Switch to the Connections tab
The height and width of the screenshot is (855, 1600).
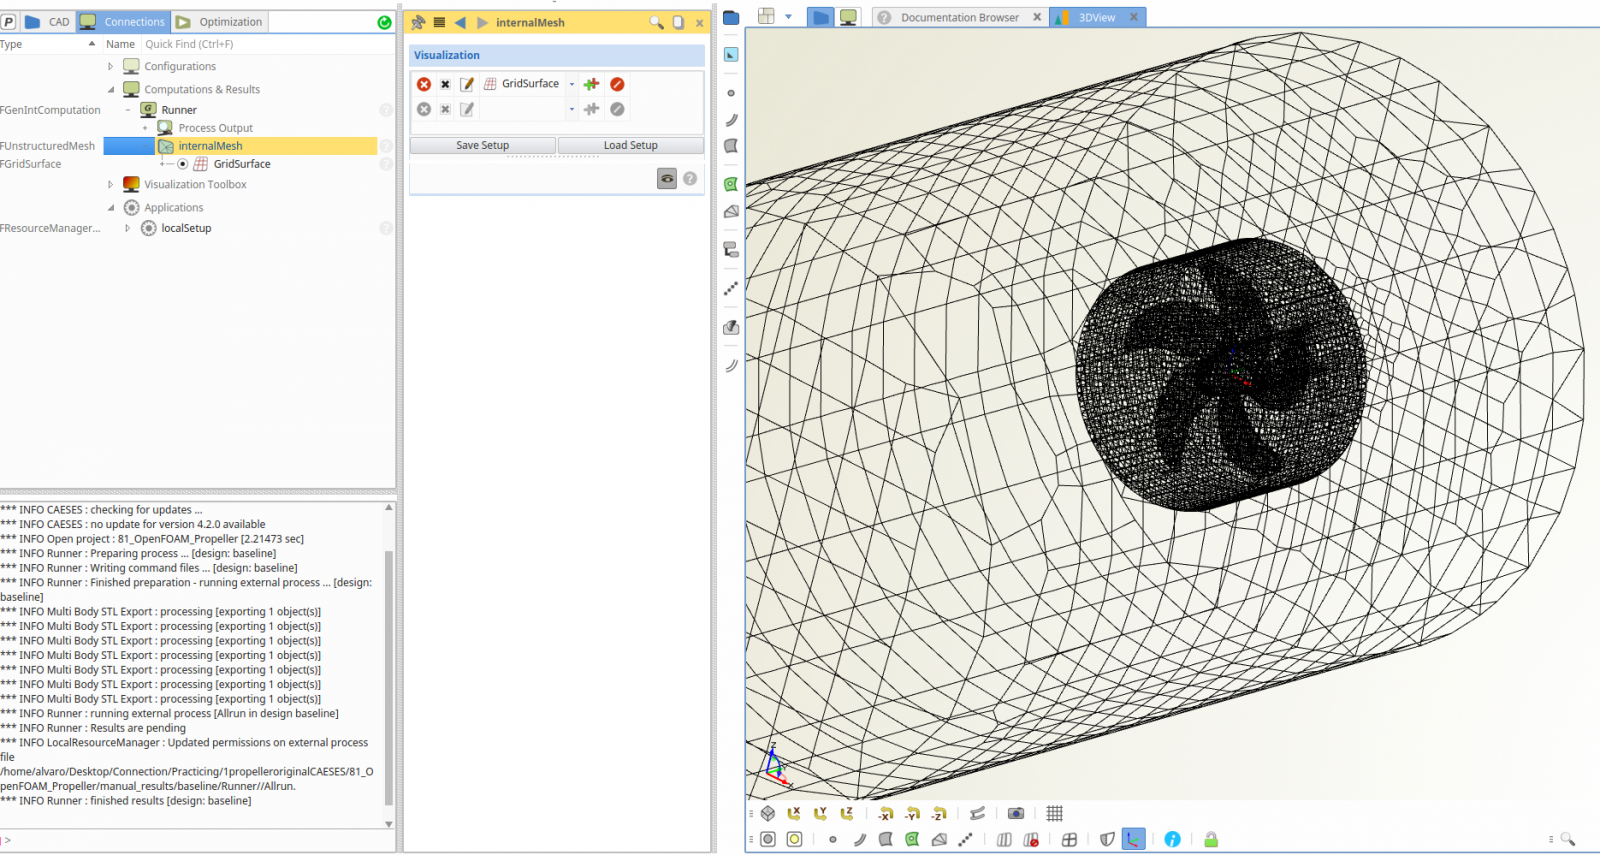123,21
